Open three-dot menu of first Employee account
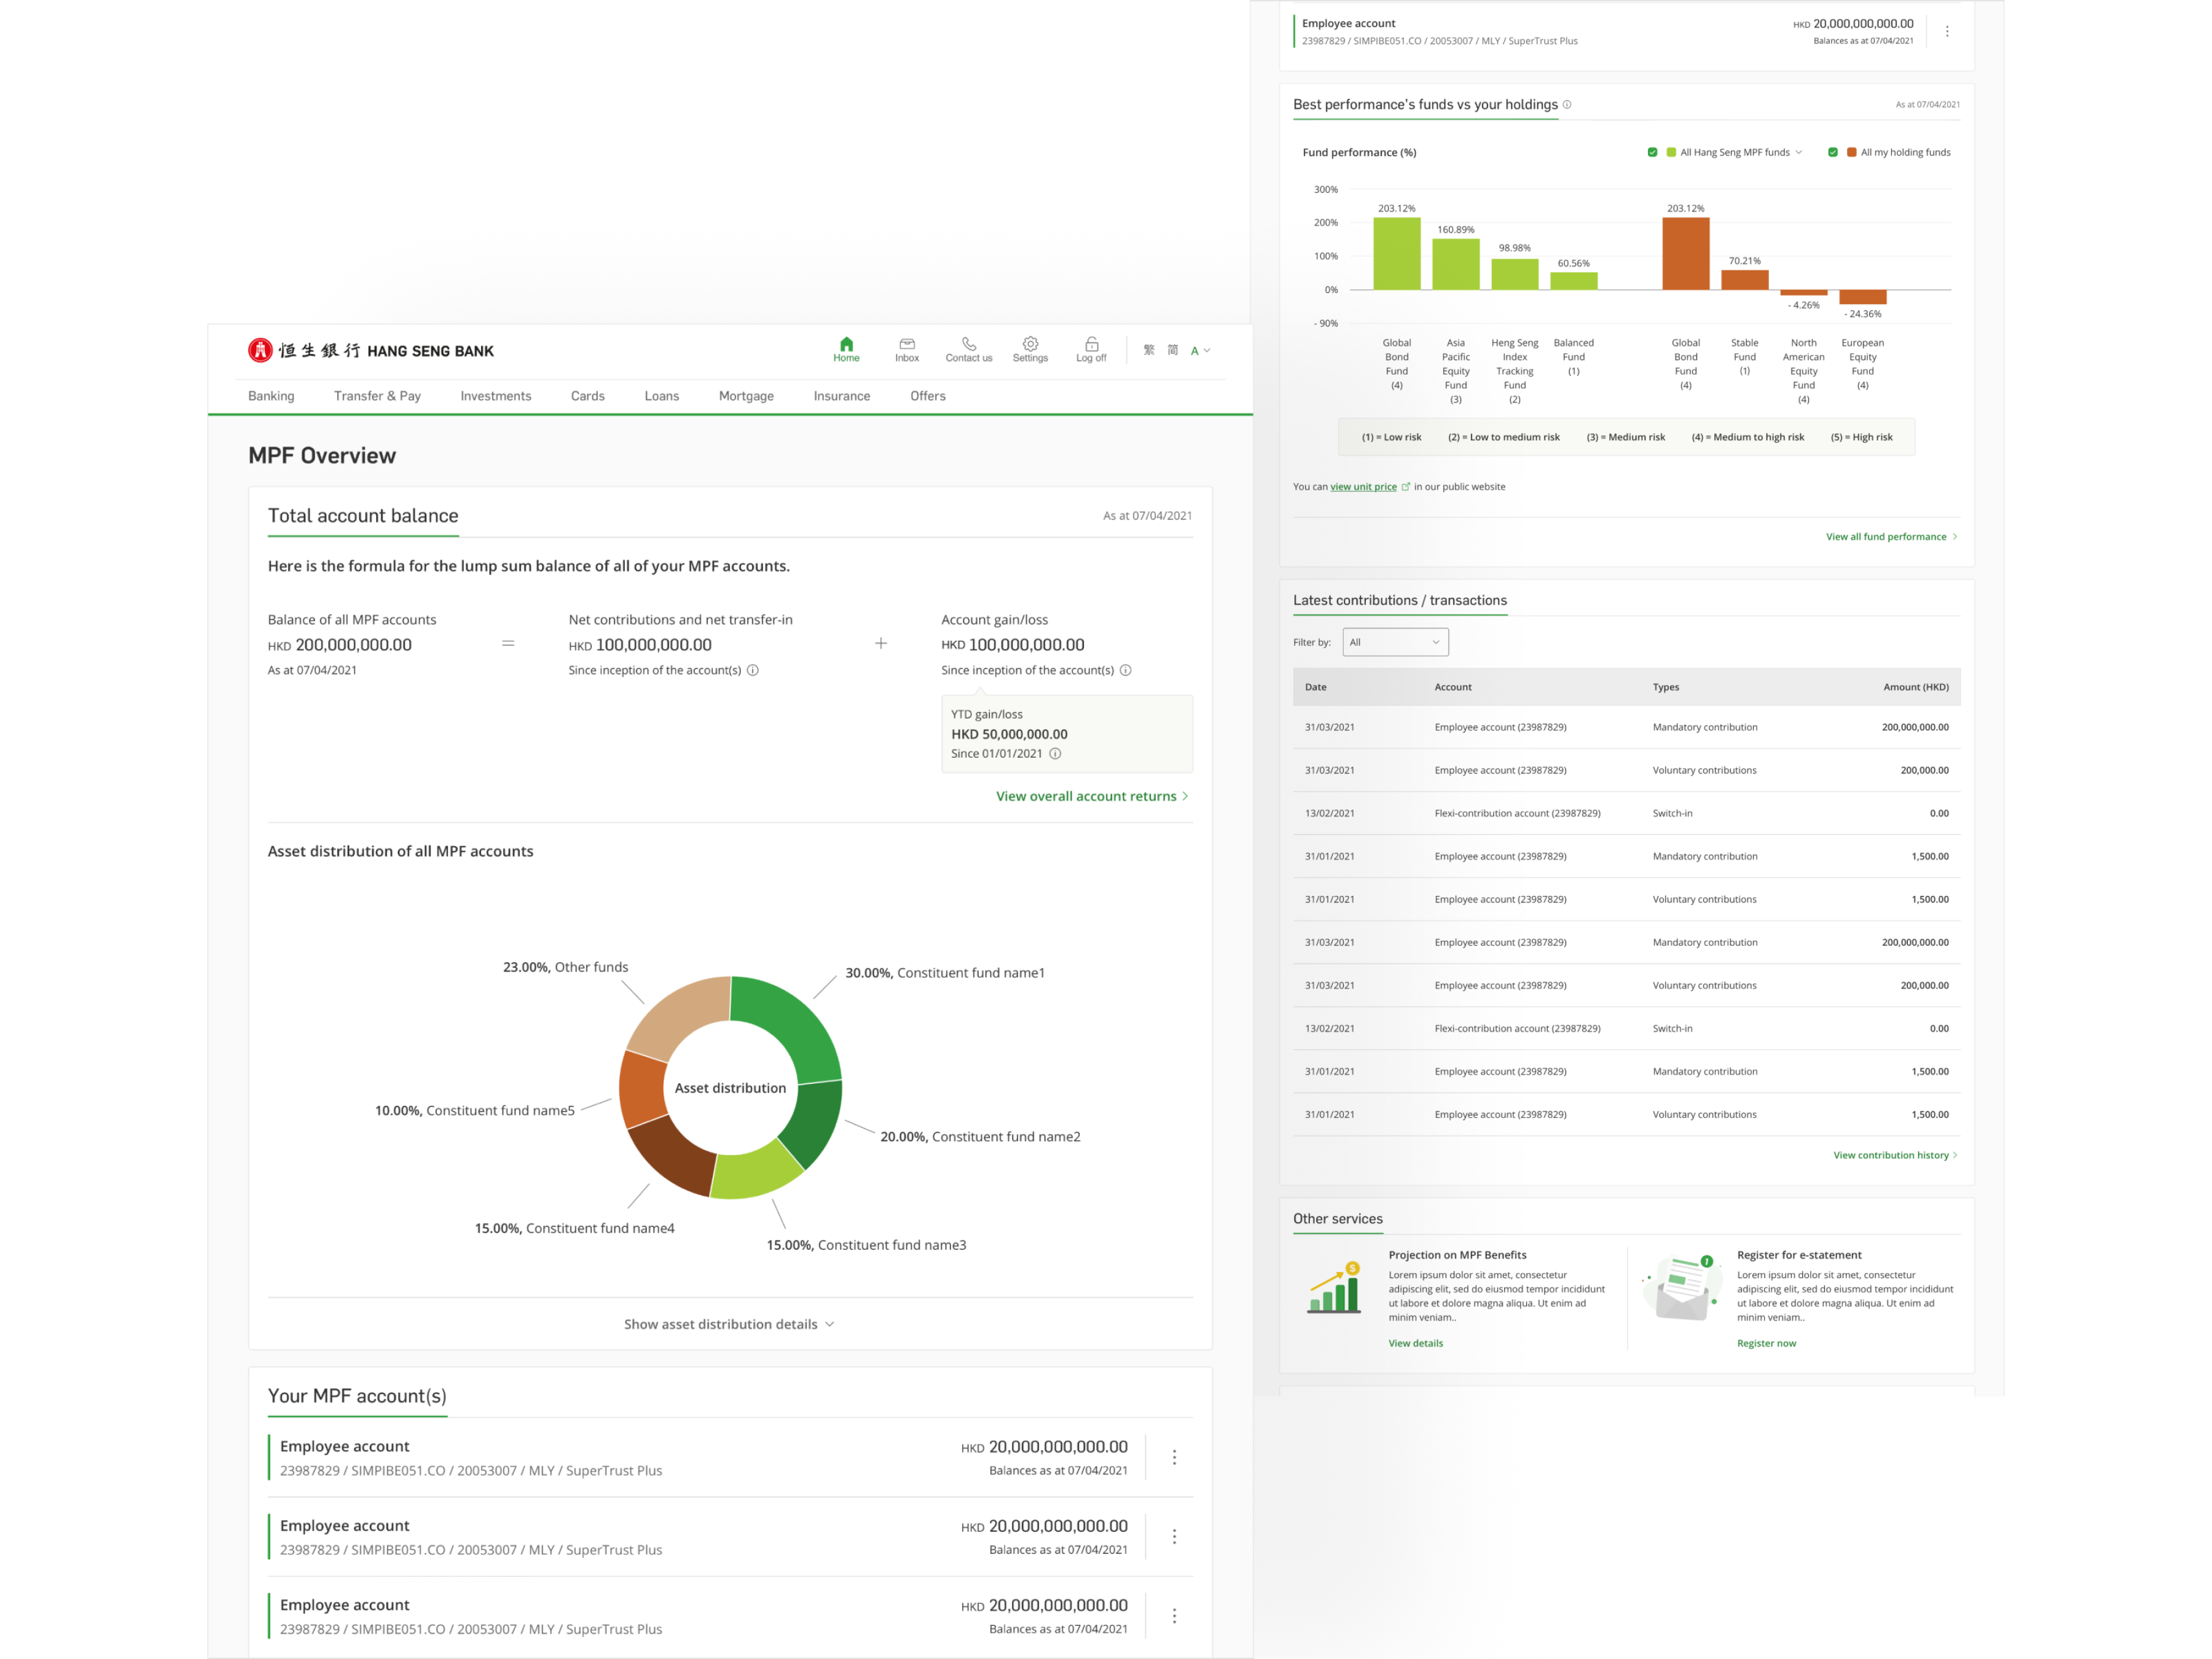2212x1659 pixels. point(1174,1458)
